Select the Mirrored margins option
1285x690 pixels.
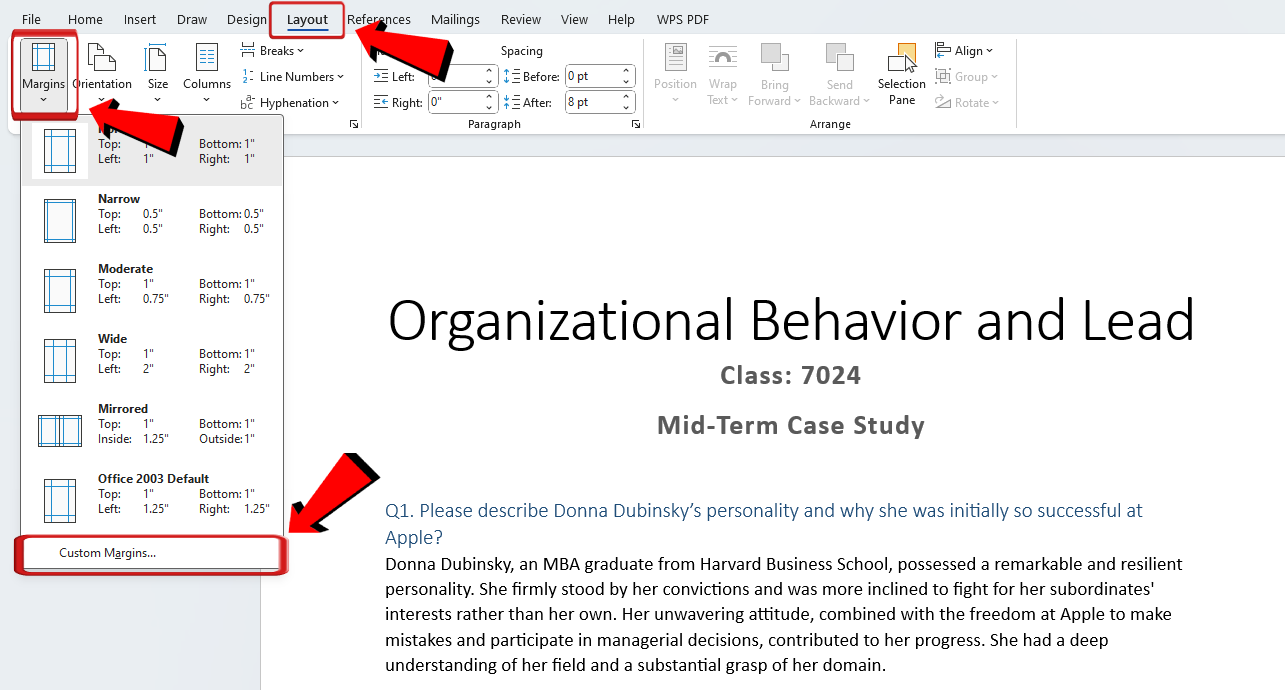pyautogui.click(x=150, y=426)
